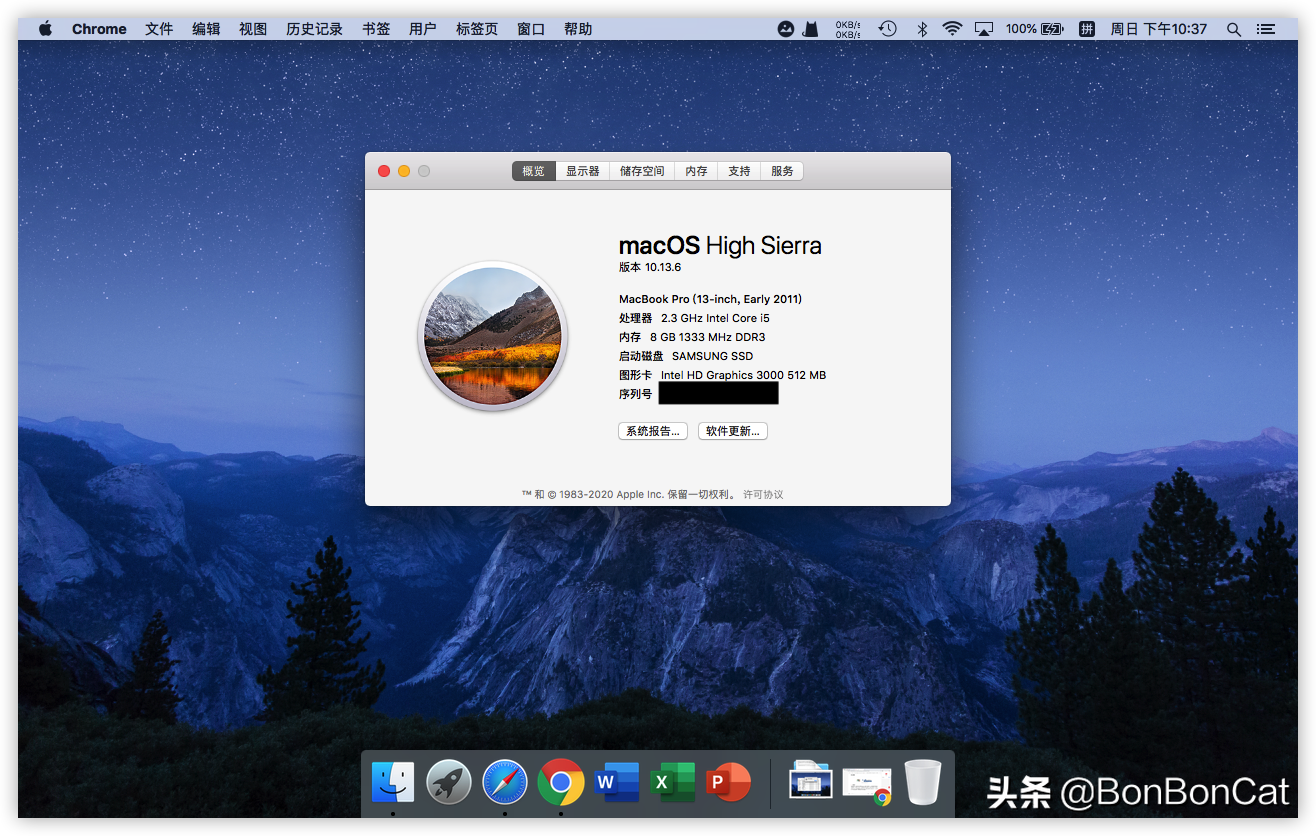
Task: Click the round face menu bar icon
Action: [786, 29]
